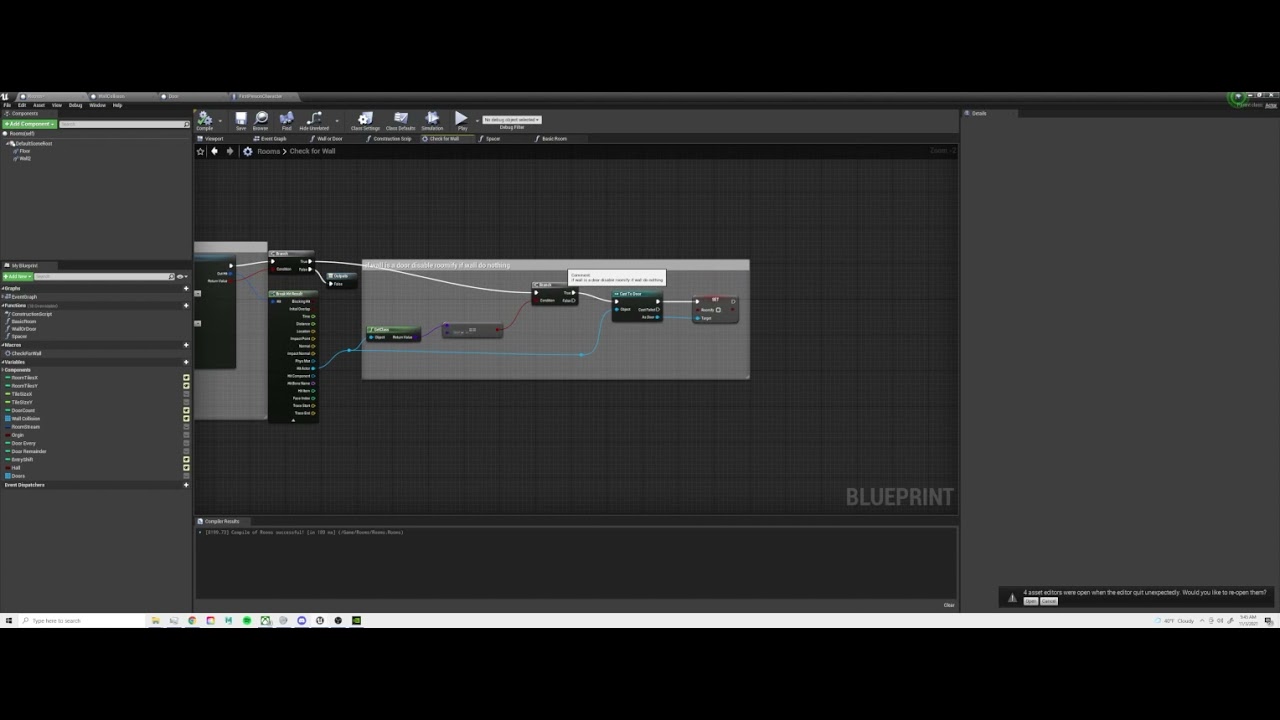Image resolution: width=1280 pixels, height=720 pixels.
Task: Open the Edit menu
Action: (x=22, y=105)
